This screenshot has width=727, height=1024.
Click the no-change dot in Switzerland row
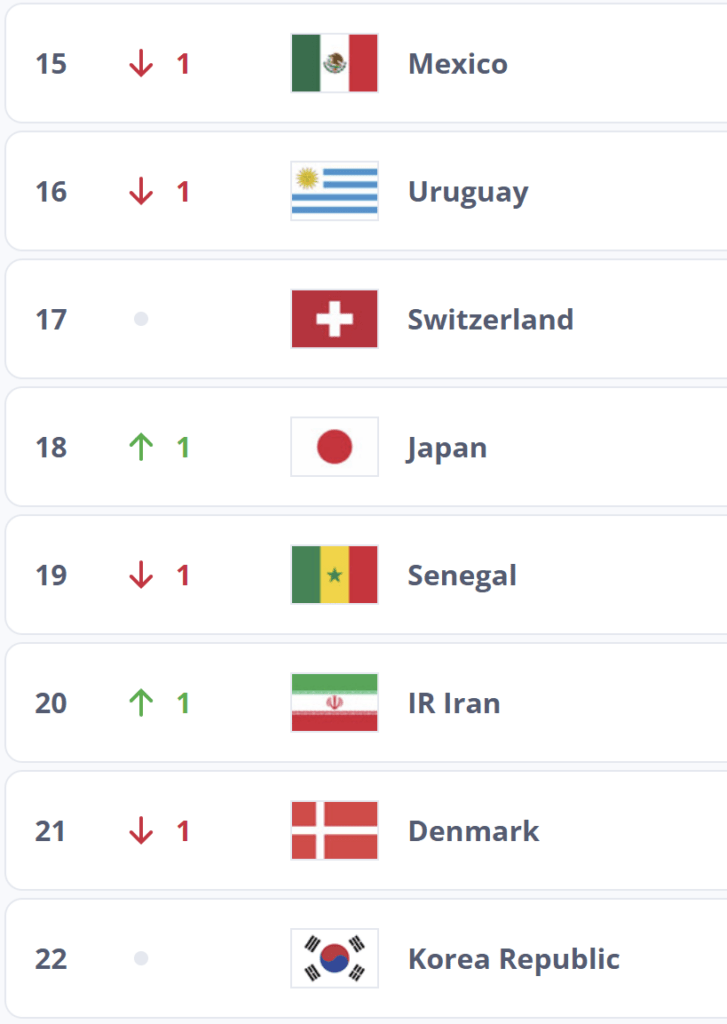click(x=141, y=319)
